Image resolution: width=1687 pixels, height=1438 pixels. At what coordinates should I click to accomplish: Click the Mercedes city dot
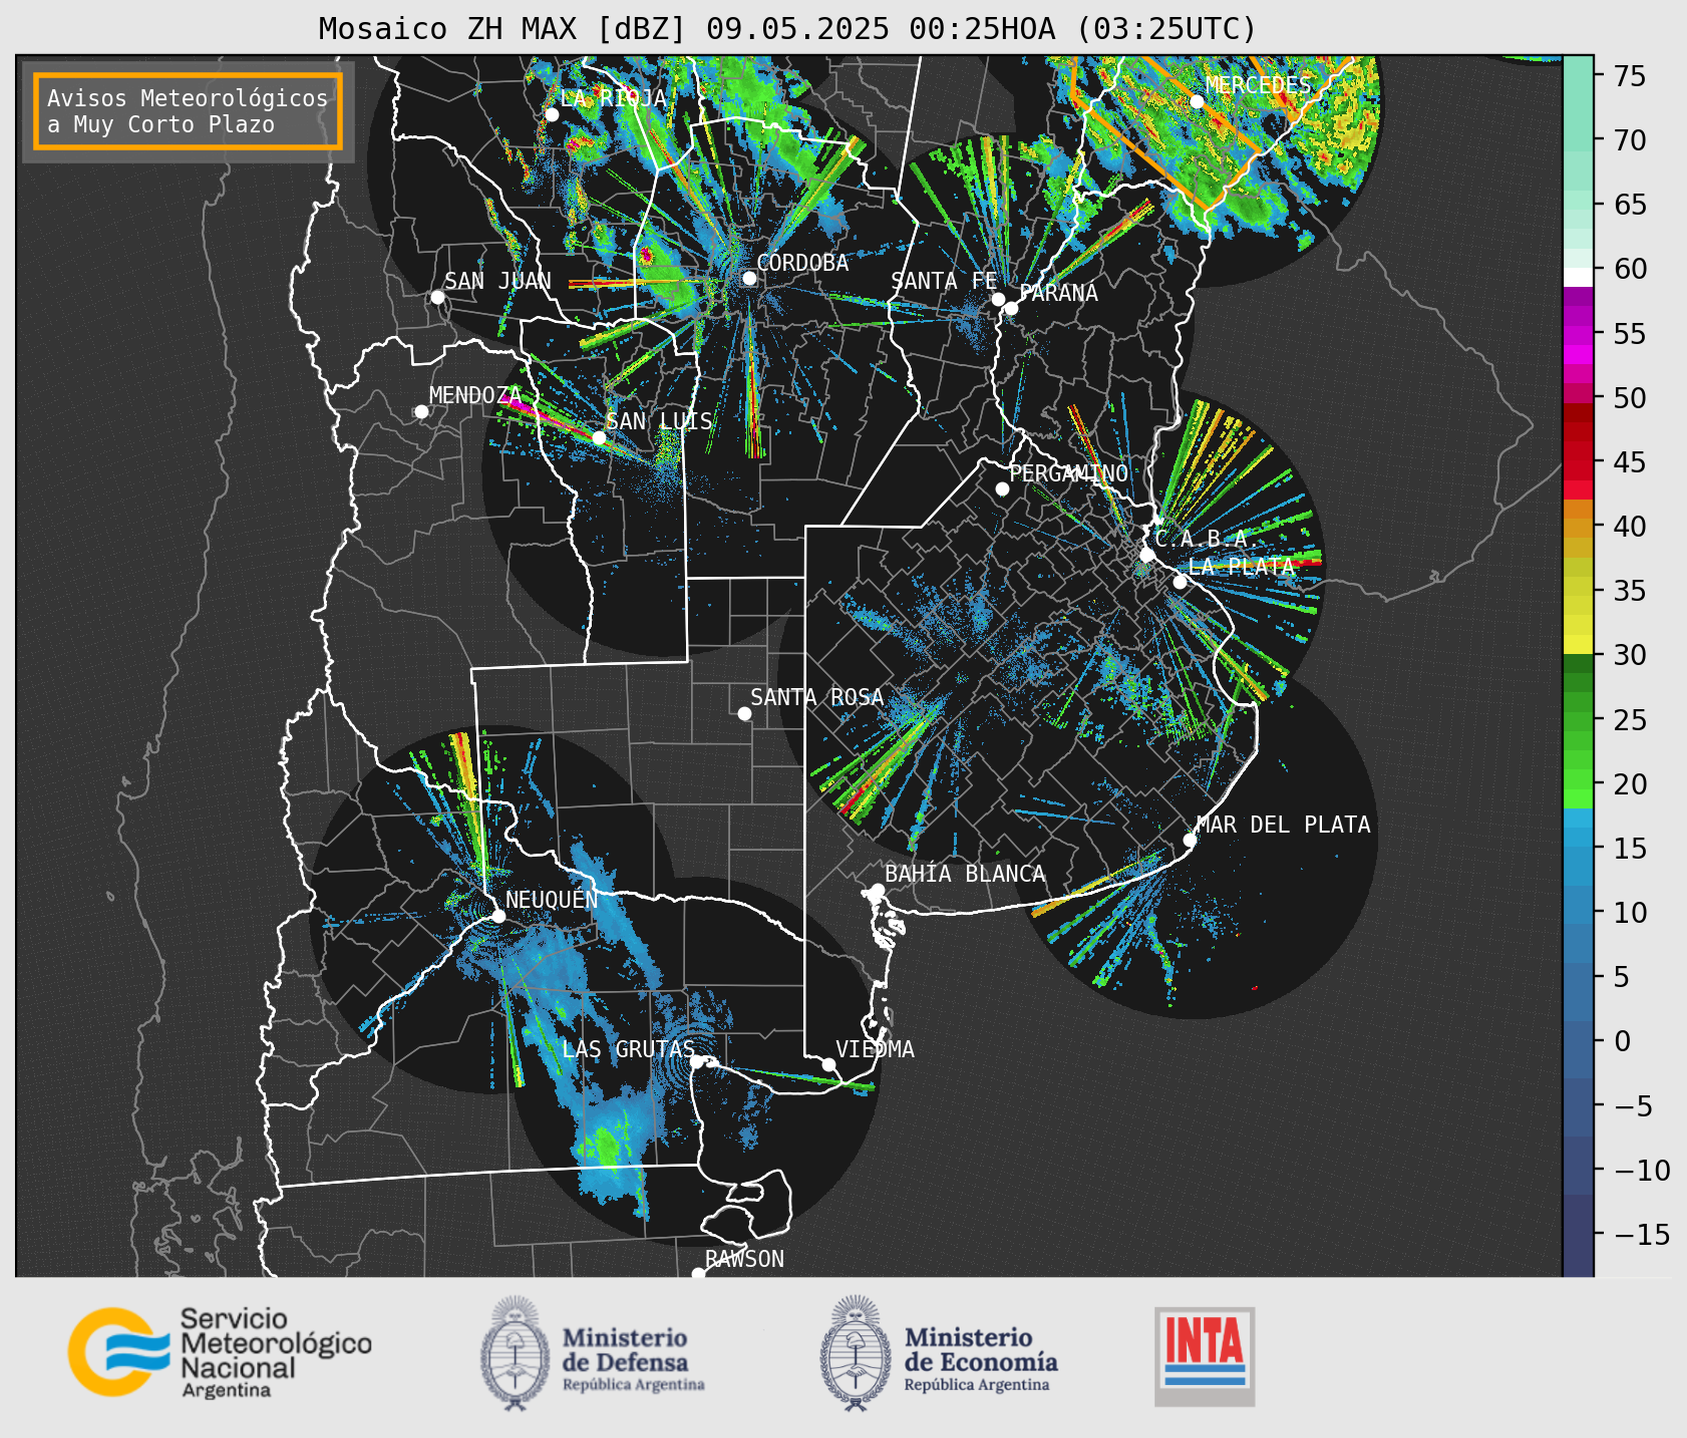click(1197, 101)
